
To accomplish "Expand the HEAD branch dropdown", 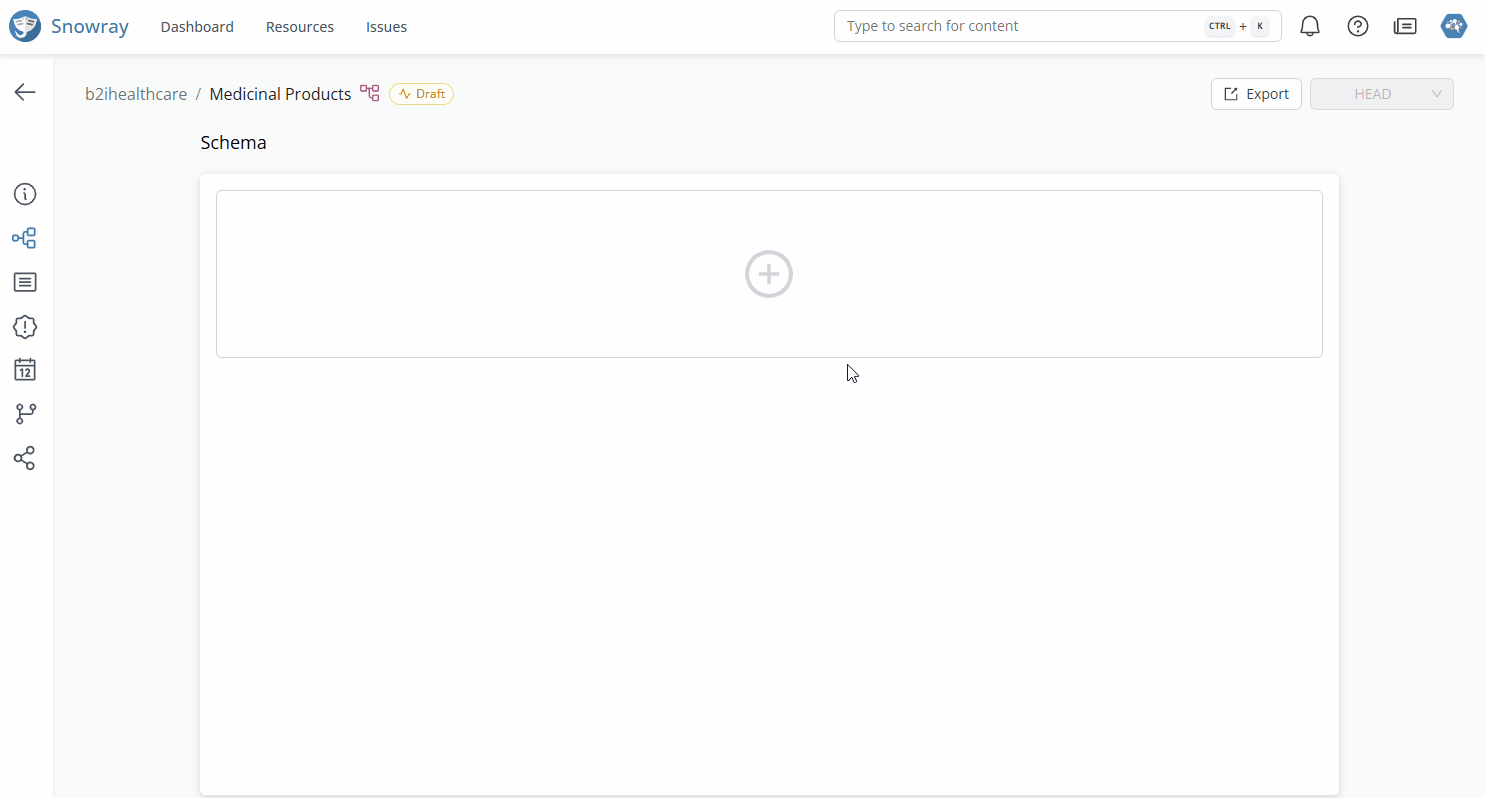I will pyautogui.click(x=1381, y=94).
